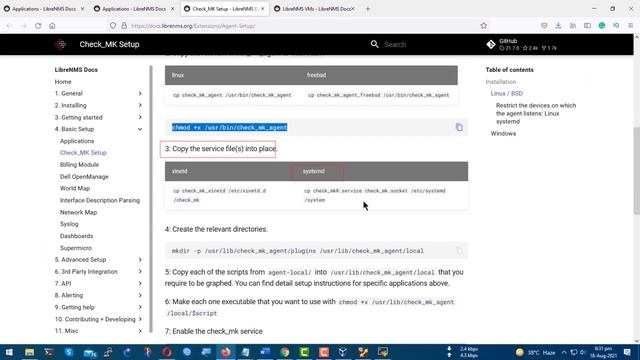Select the systemd tab
640x360 pixels.
pos(314,171)
